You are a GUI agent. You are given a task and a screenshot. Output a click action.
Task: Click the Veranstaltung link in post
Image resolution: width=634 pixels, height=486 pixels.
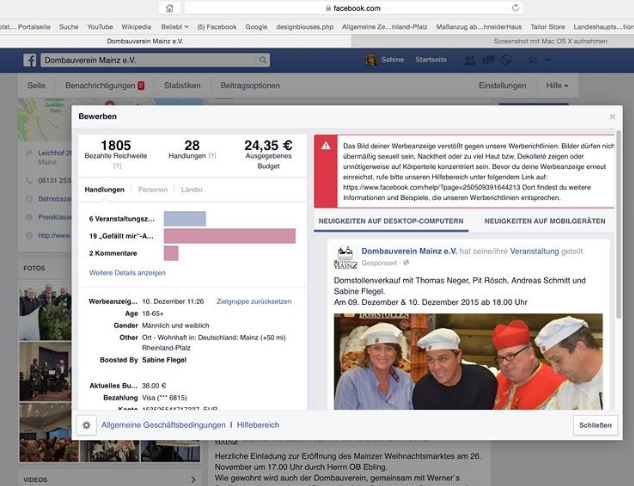click(534, 251)
